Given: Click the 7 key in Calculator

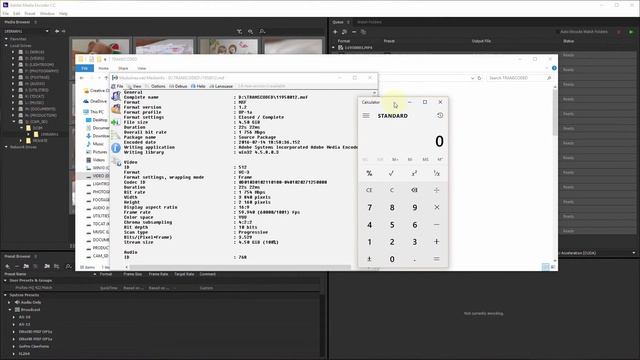Looking at the screenshot, I should 369,207.
